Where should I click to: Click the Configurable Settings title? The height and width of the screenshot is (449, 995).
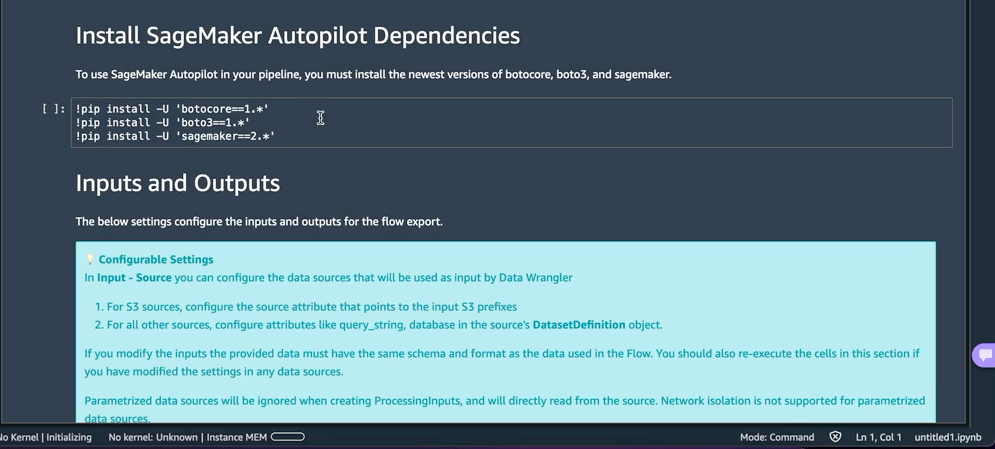155,259
